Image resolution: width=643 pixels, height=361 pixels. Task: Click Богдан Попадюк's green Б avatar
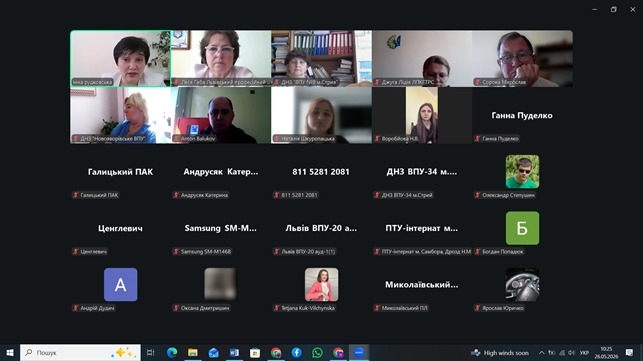522,228
